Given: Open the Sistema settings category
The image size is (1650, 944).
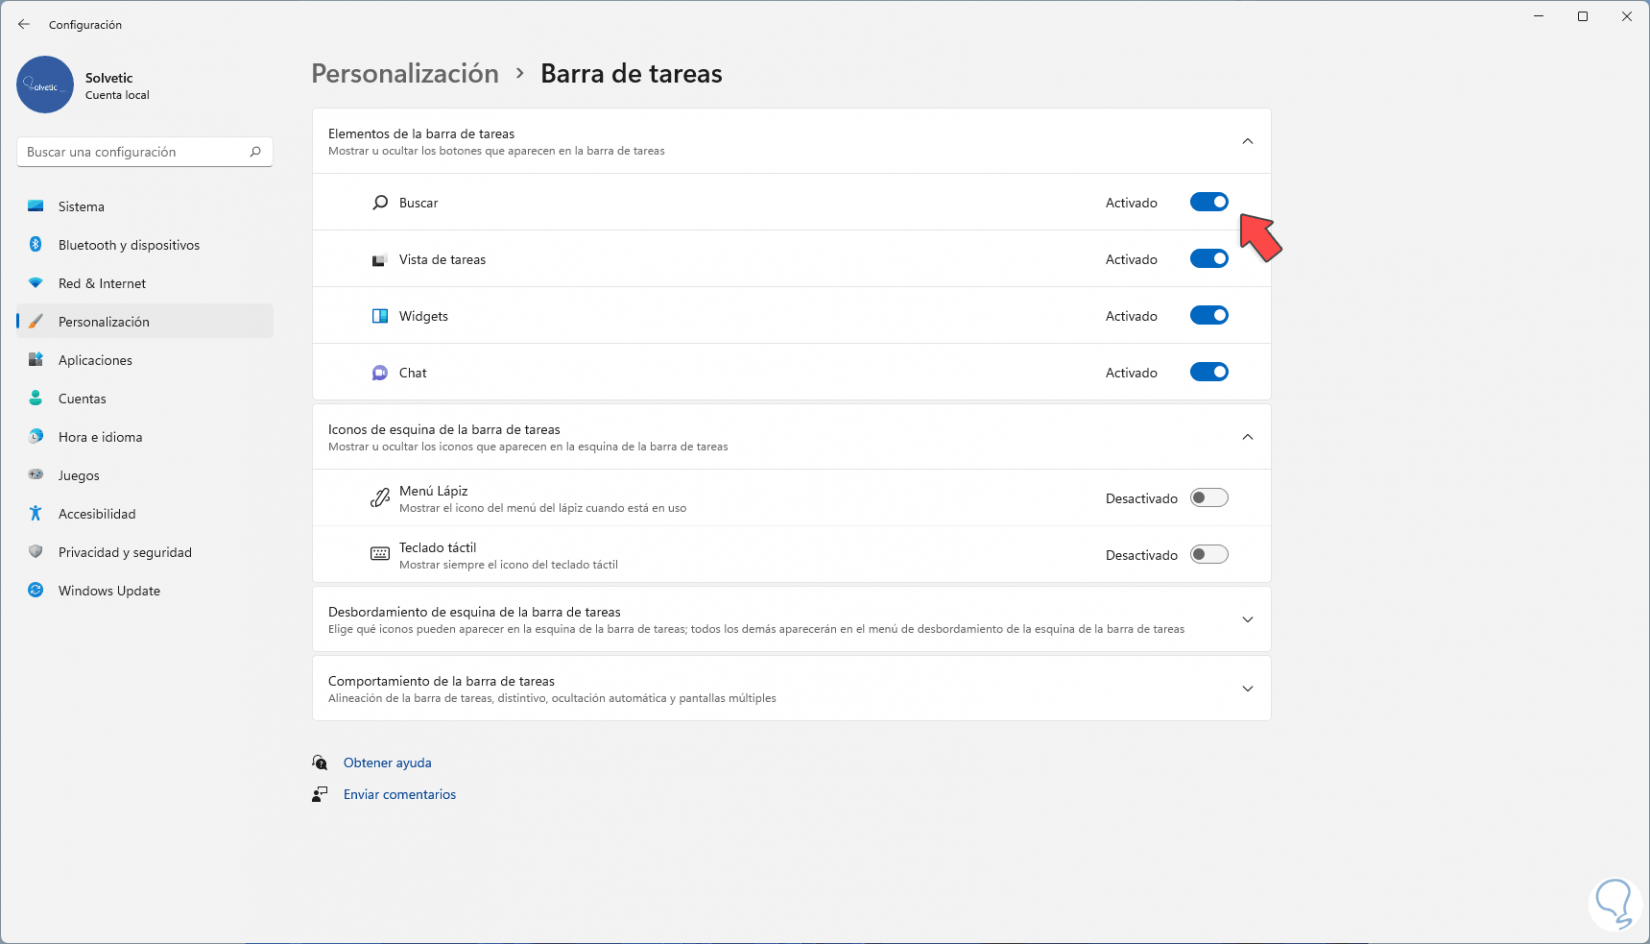Looking at the screenshot, I should 81,207.
